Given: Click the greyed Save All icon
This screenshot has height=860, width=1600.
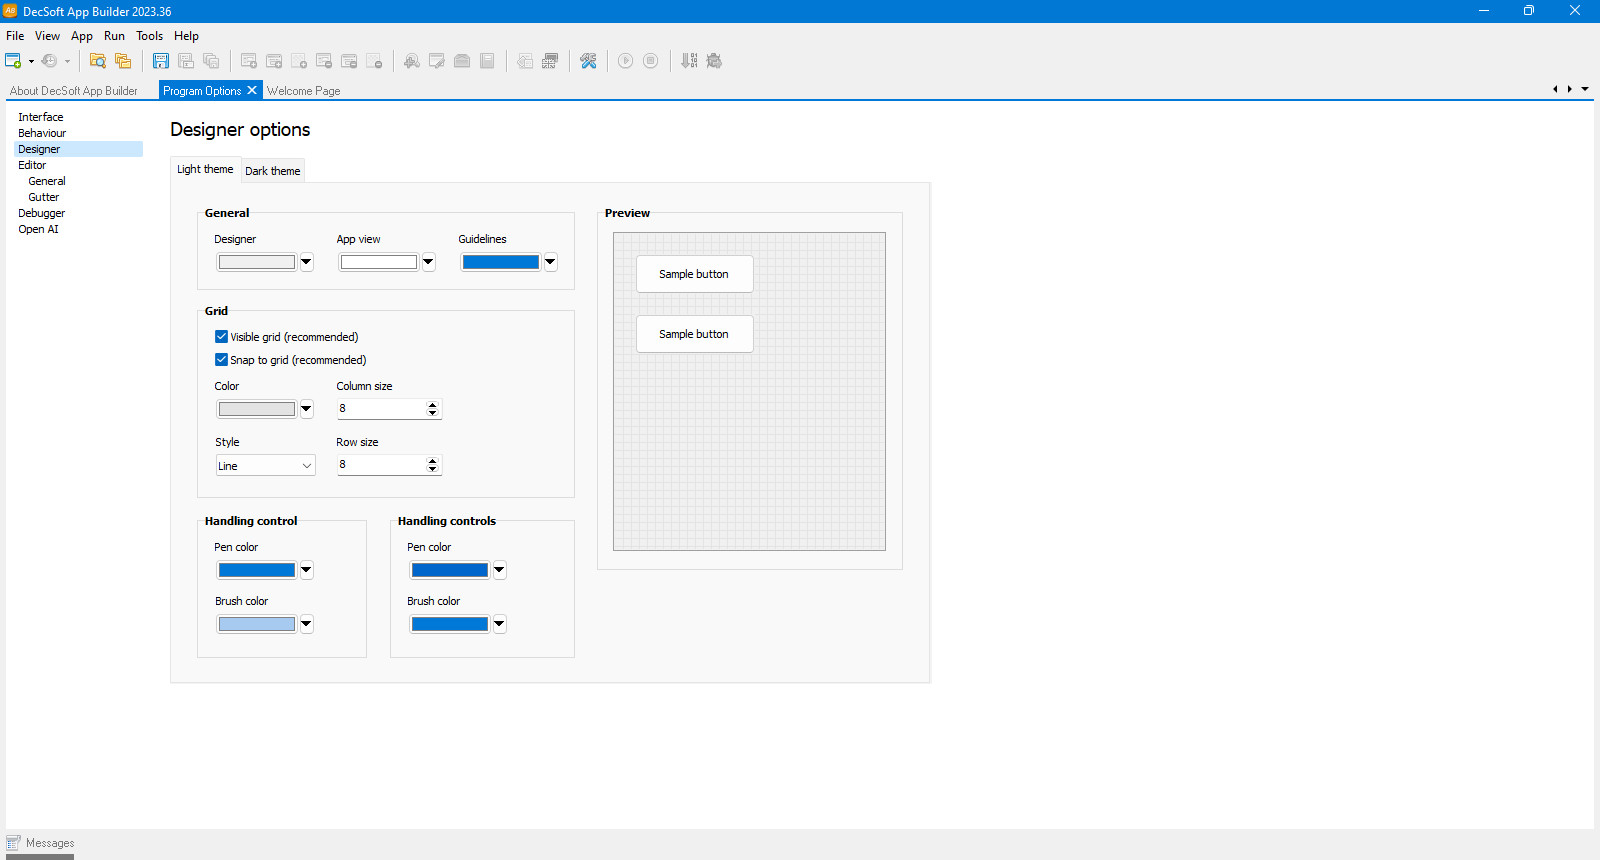Looking at the screenshot, I should point(211,61).
